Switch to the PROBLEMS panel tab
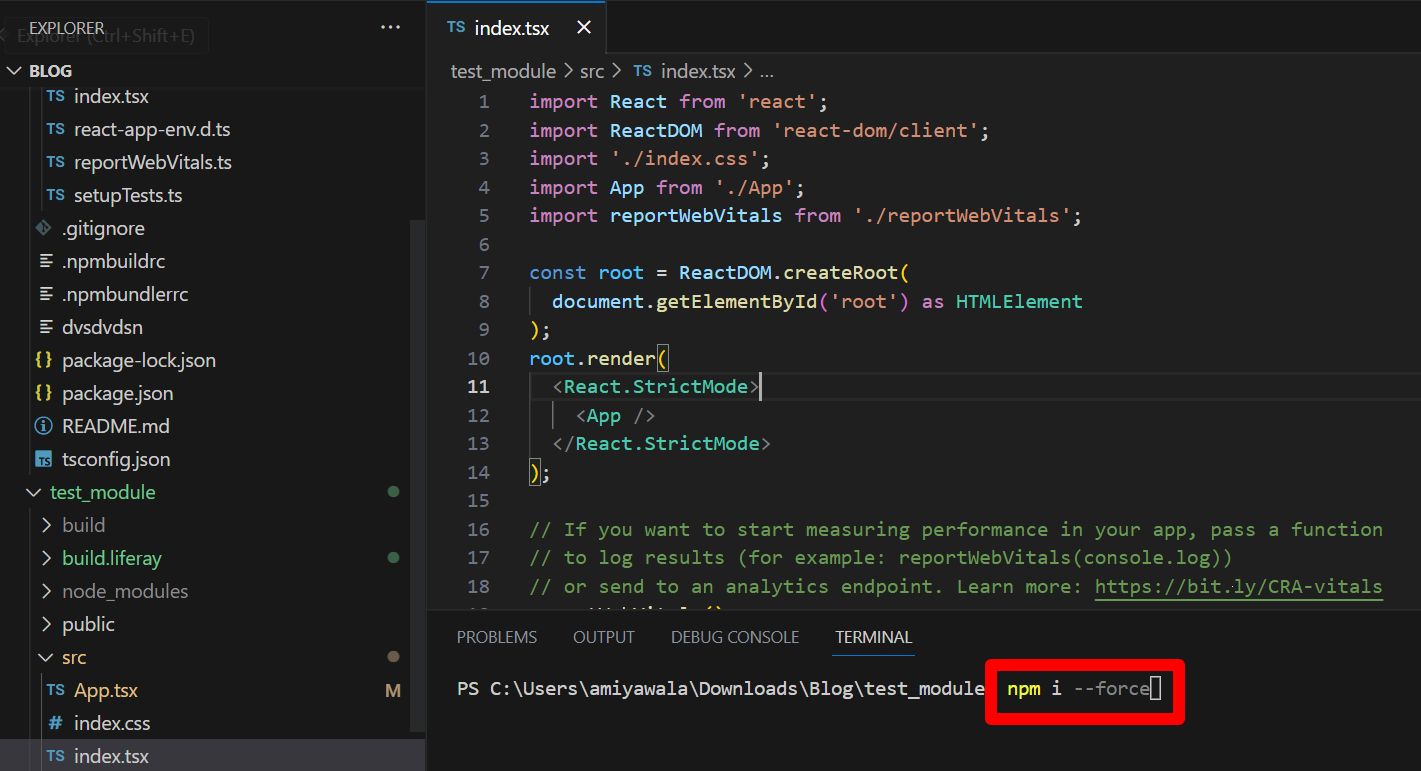1421x771 pixels. [x=497, y=637]
